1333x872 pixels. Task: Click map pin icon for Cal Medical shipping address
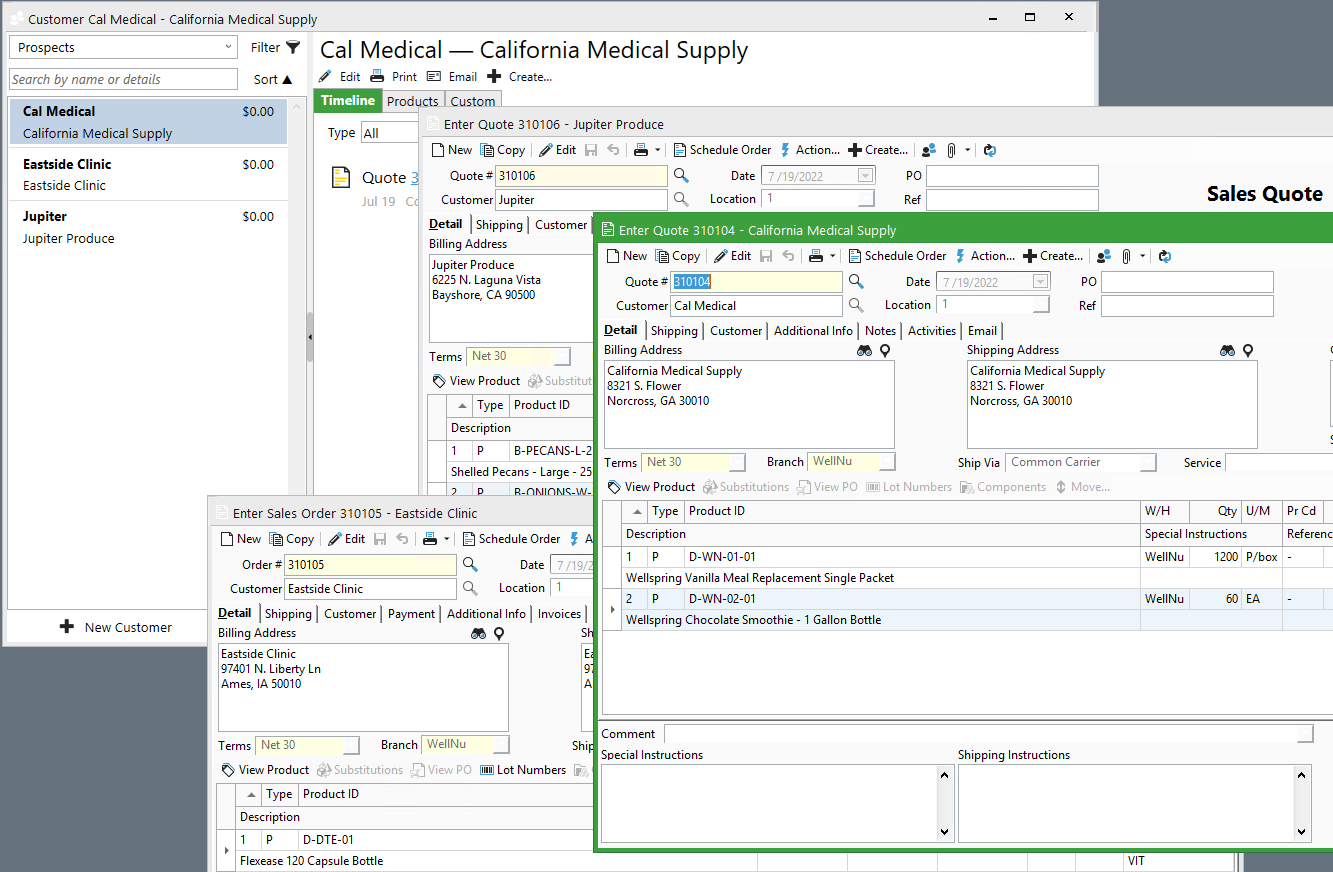[1247, 351]
